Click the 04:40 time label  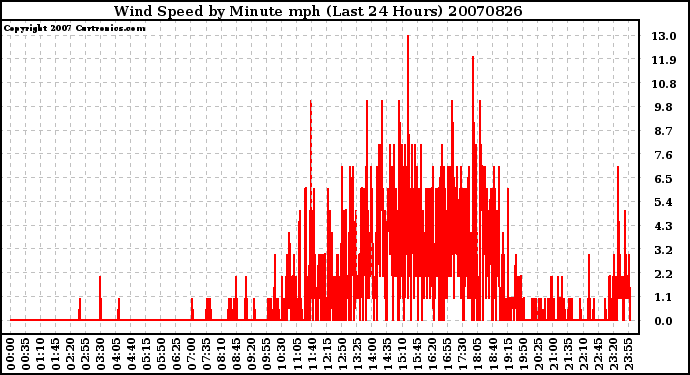pos(131,355)
